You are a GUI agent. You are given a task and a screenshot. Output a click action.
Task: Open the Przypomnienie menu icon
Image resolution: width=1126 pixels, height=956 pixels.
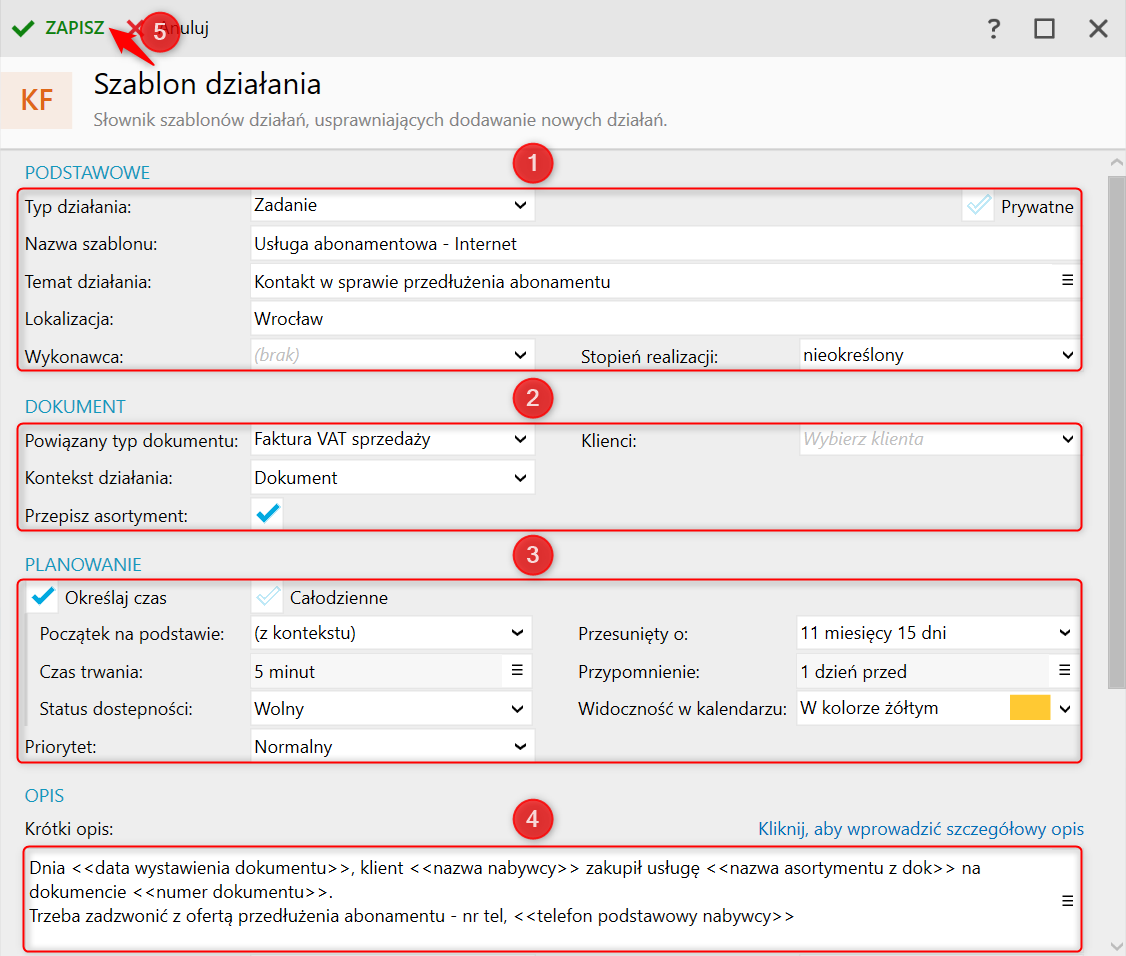coord(1065,671)
